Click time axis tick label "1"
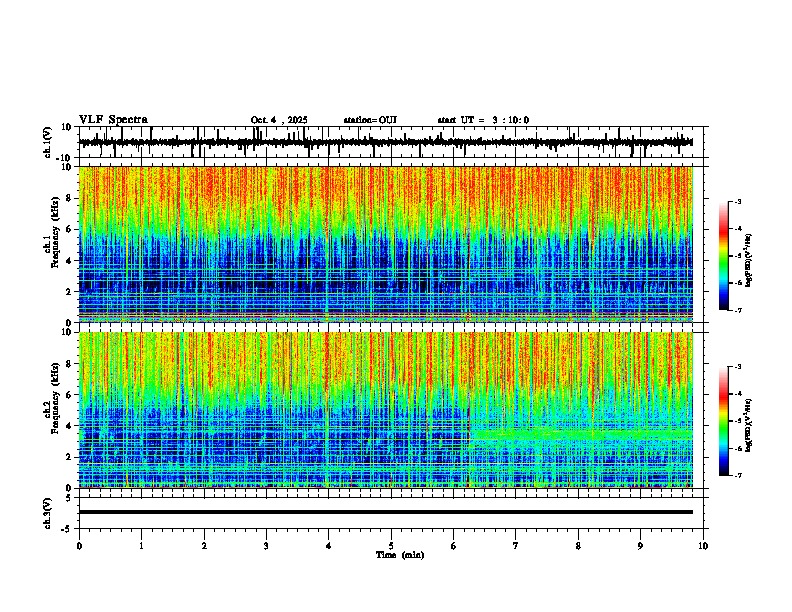792x612 pixels. 142,545
